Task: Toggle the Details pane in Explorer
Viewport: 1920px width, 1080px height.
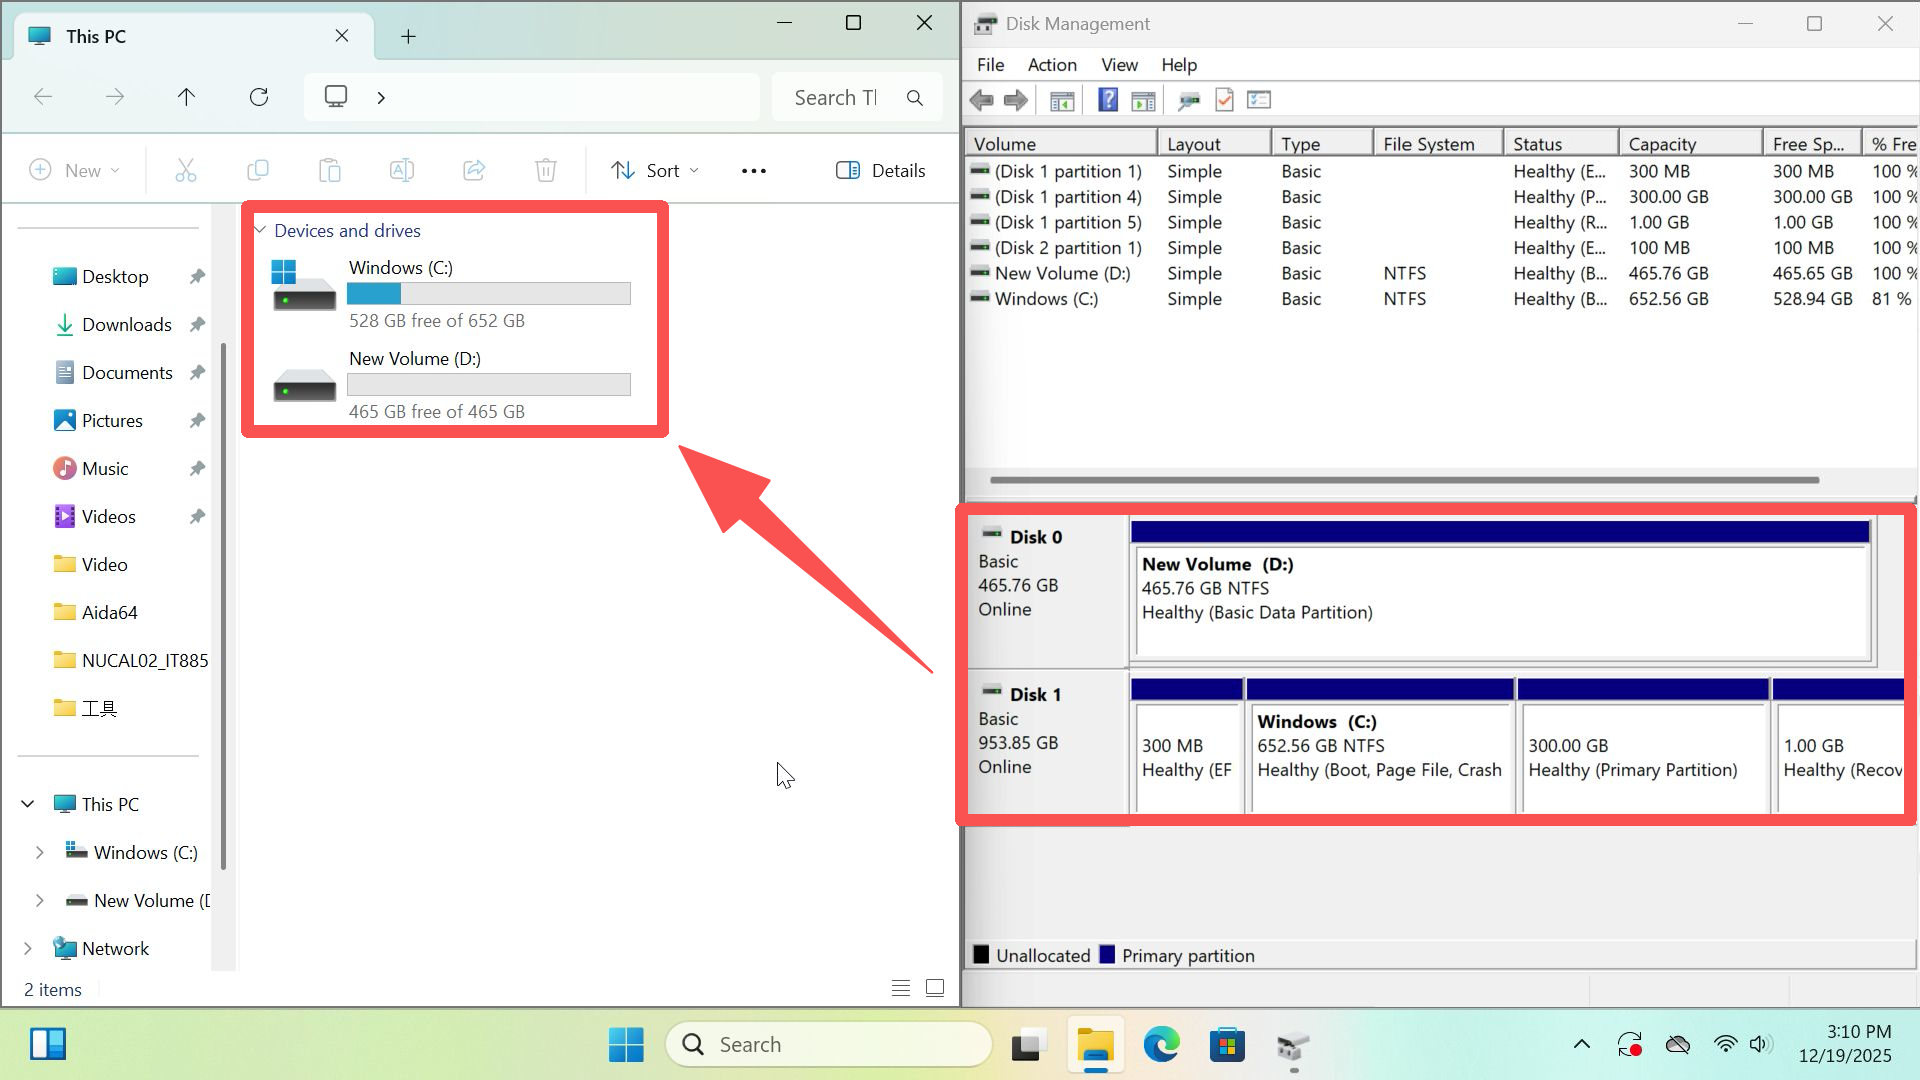Action: click(881, 170)
